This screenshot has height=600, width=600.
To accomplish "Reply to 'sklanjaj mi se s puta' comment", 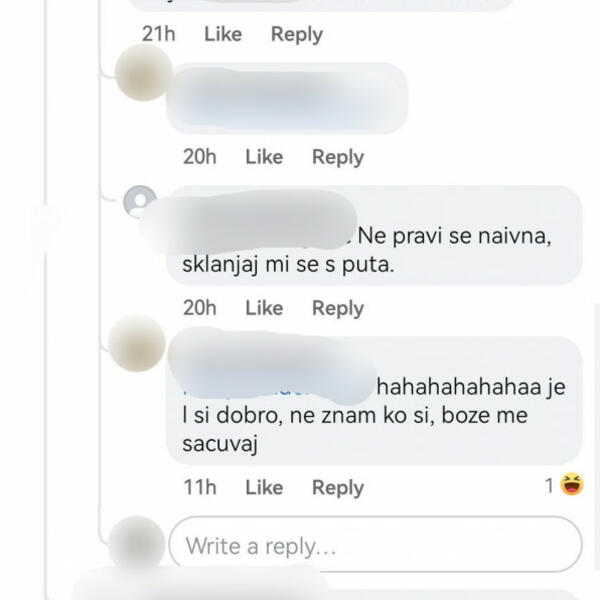I will tap(338, 308).
